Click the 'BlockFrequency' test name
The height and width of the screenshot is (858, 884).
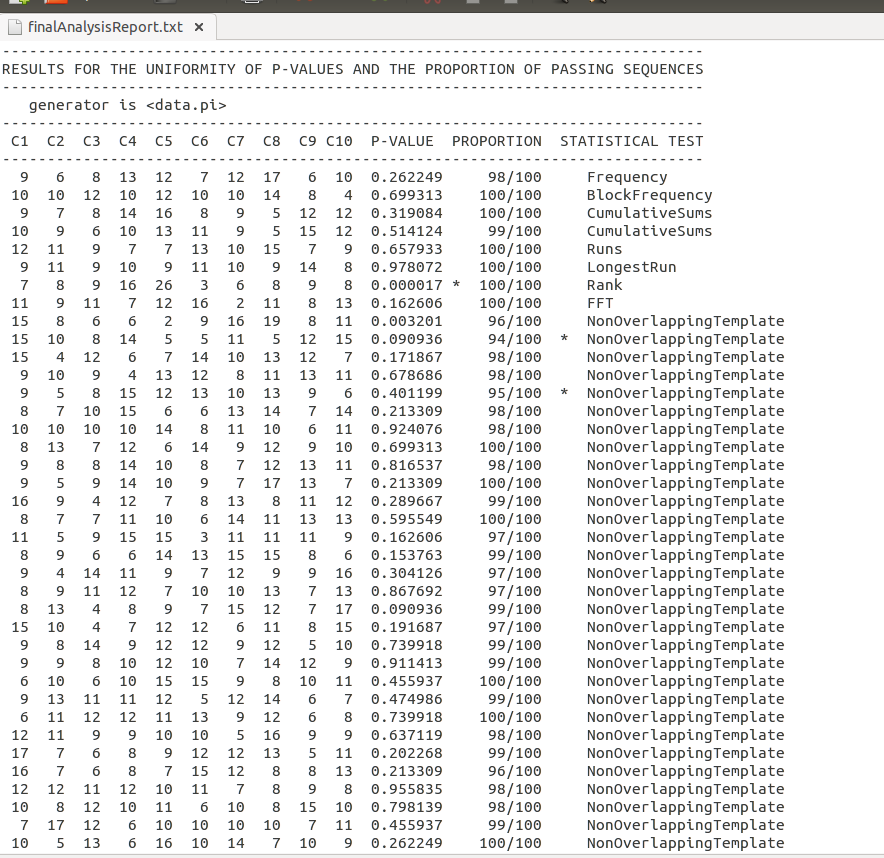649,195
